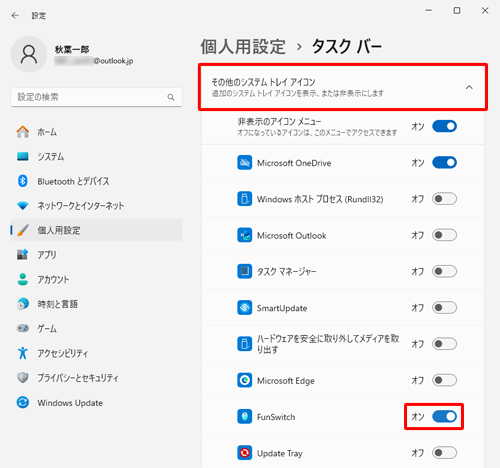The image size is (500, 468).
Task: Turn on the Microsoft Edge toggle
Action: point(444,380)
